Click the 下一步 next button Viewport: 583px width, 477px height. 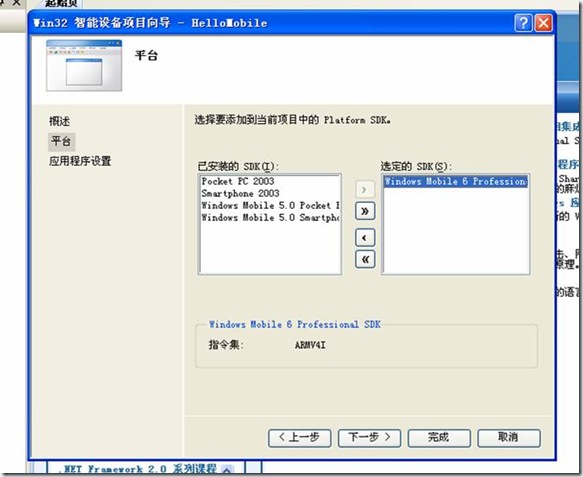(x=369, y=438)
